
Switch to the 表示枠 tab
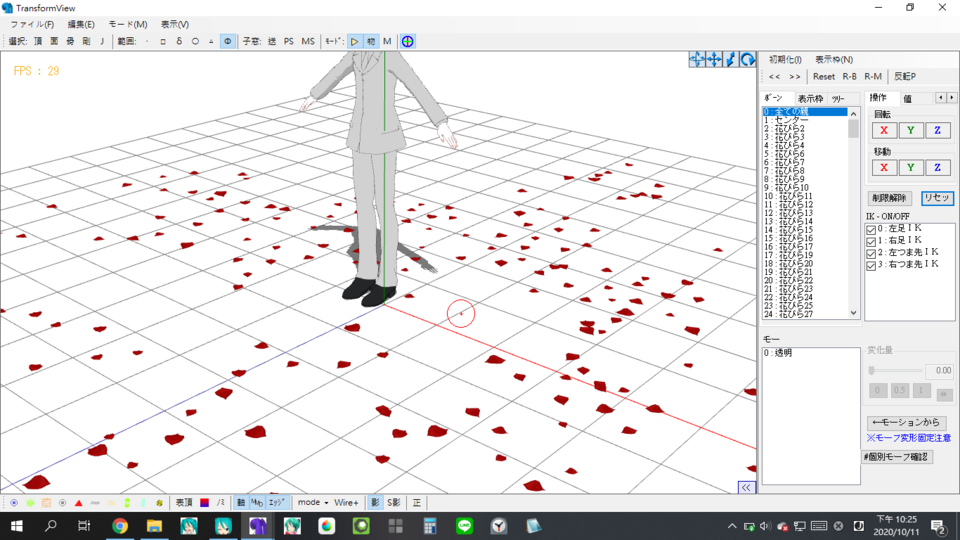click(810, 99)
